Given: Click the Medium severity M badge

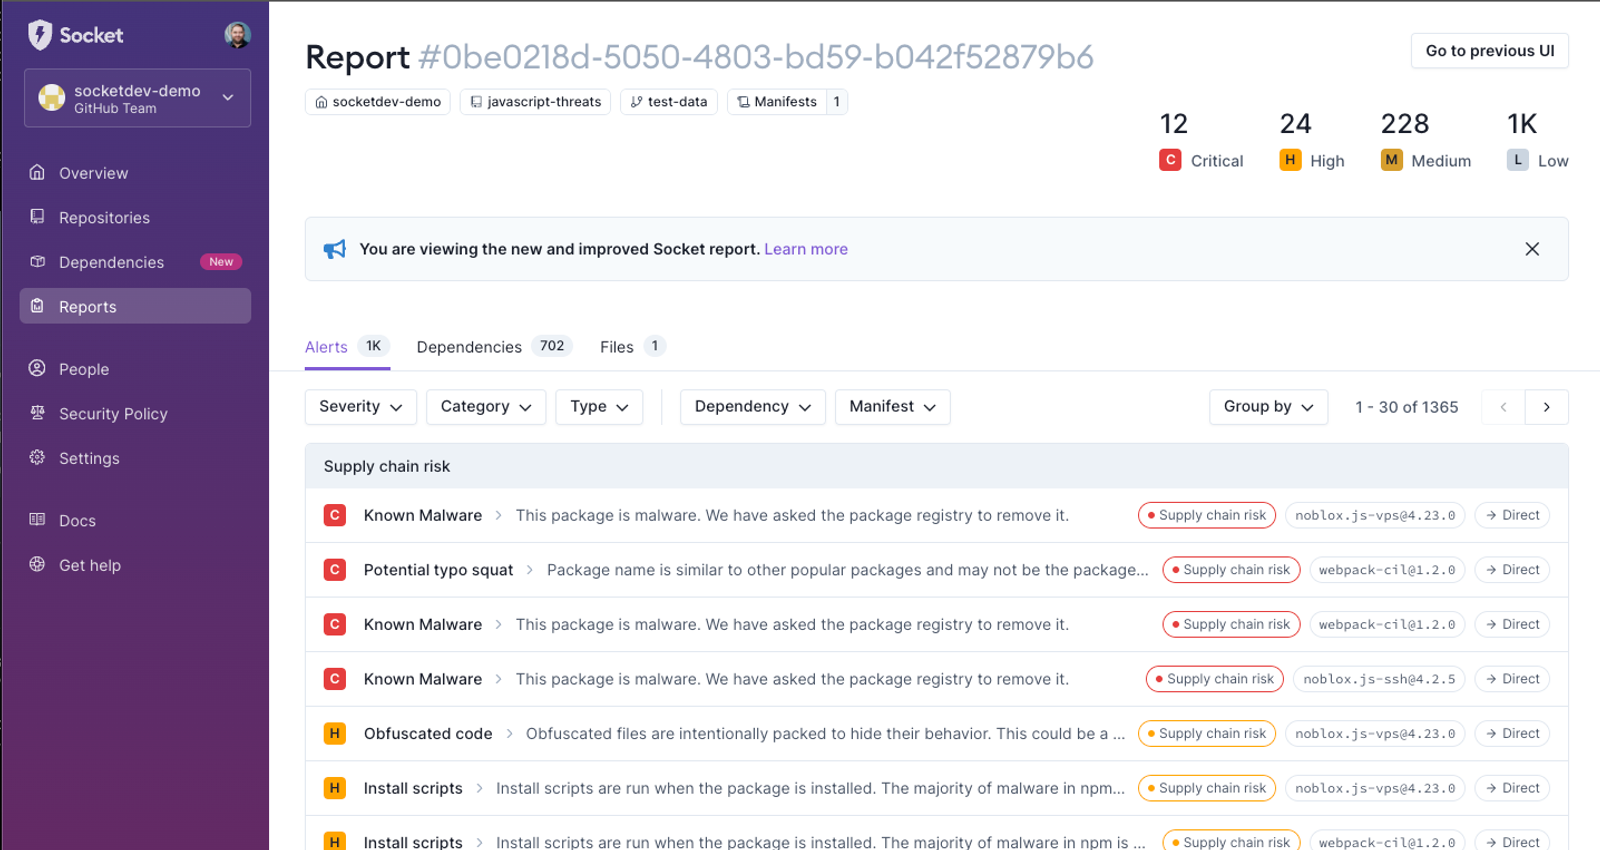Looking at the screenshot, I should click(x=1391, y=160).
